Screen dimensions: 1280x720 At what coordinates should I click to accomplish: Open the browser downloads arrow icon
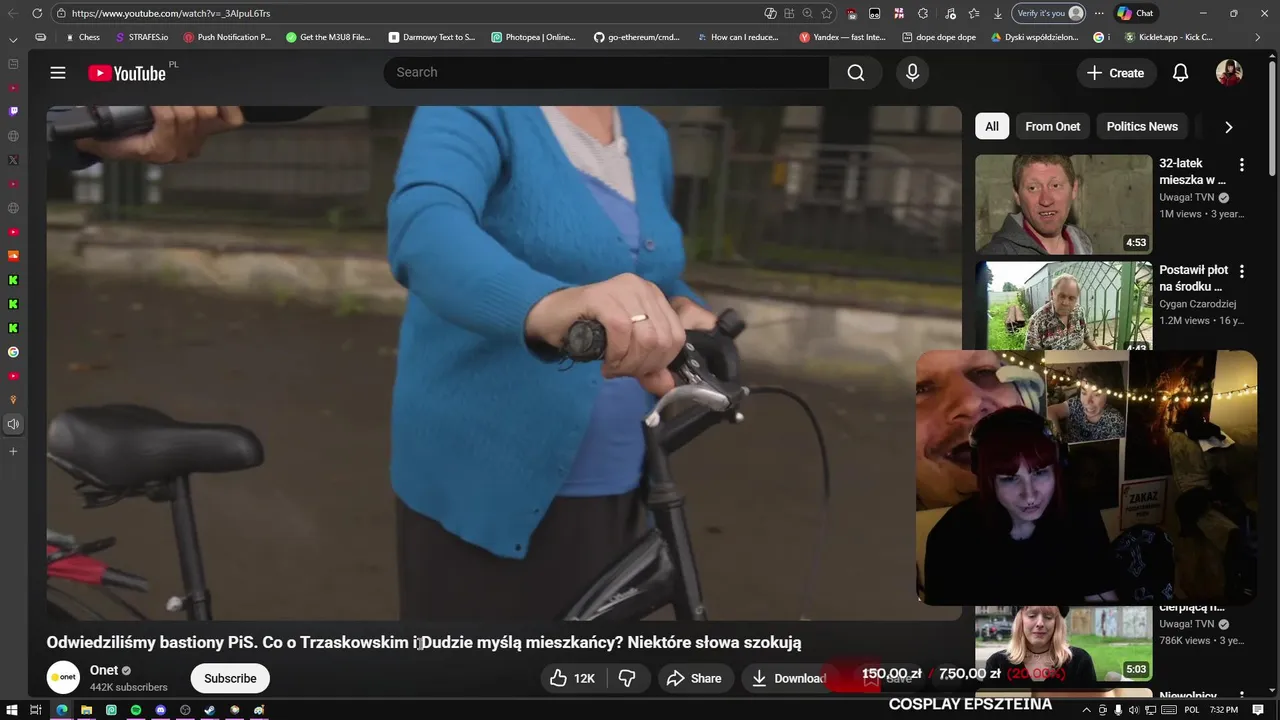(998, 13)
